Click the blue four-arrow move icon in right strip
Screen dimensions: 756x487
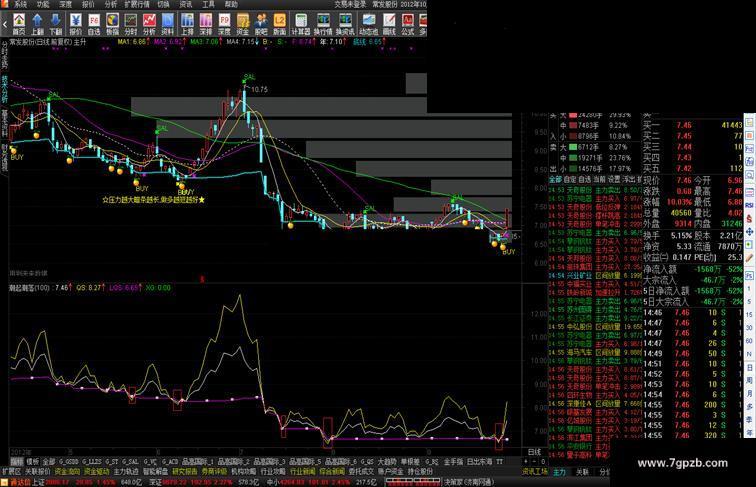pyautogui.click(x=750, y=231)
